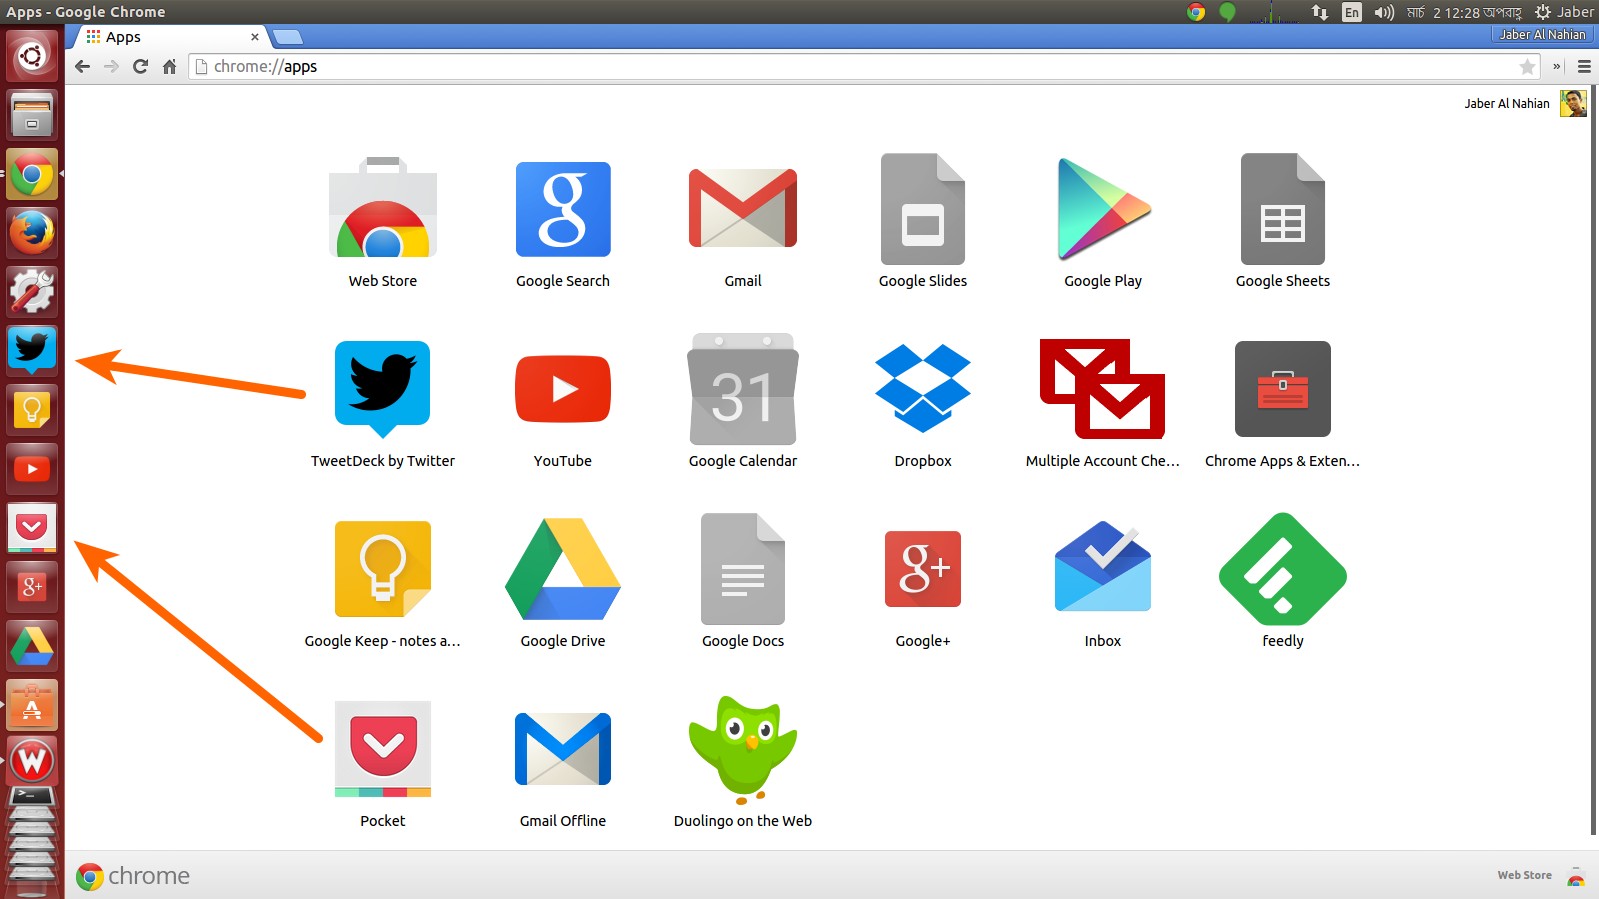Open Google+ from the launcher

[32, 586]
